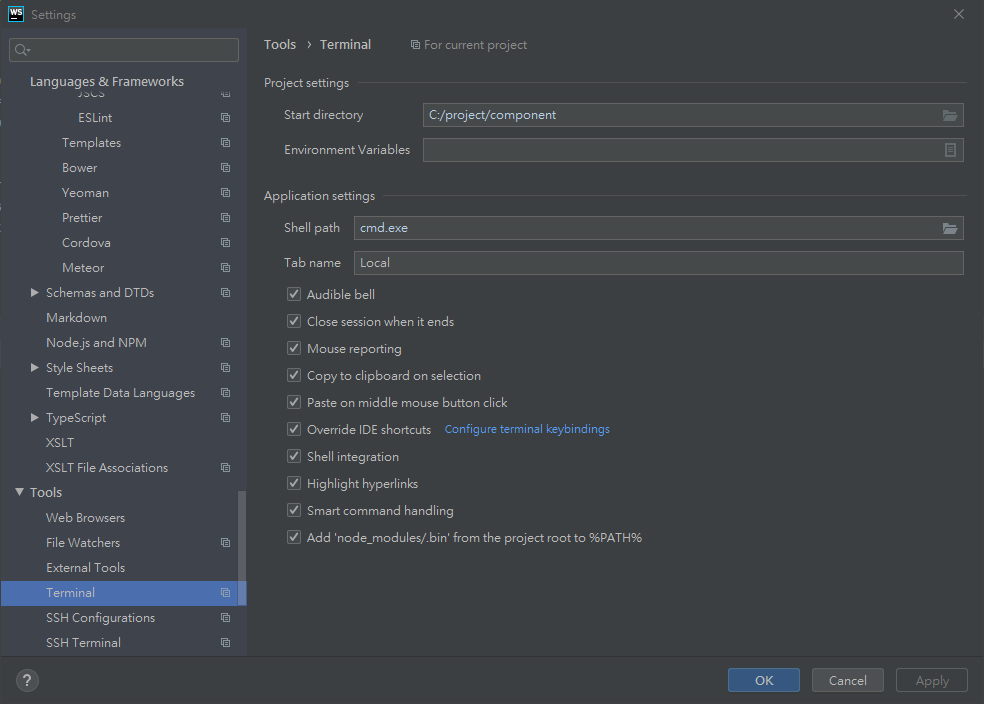Screen dimensions: 984x704
Task: Expand the TypeScript settings node
Action: coord(35,418)
